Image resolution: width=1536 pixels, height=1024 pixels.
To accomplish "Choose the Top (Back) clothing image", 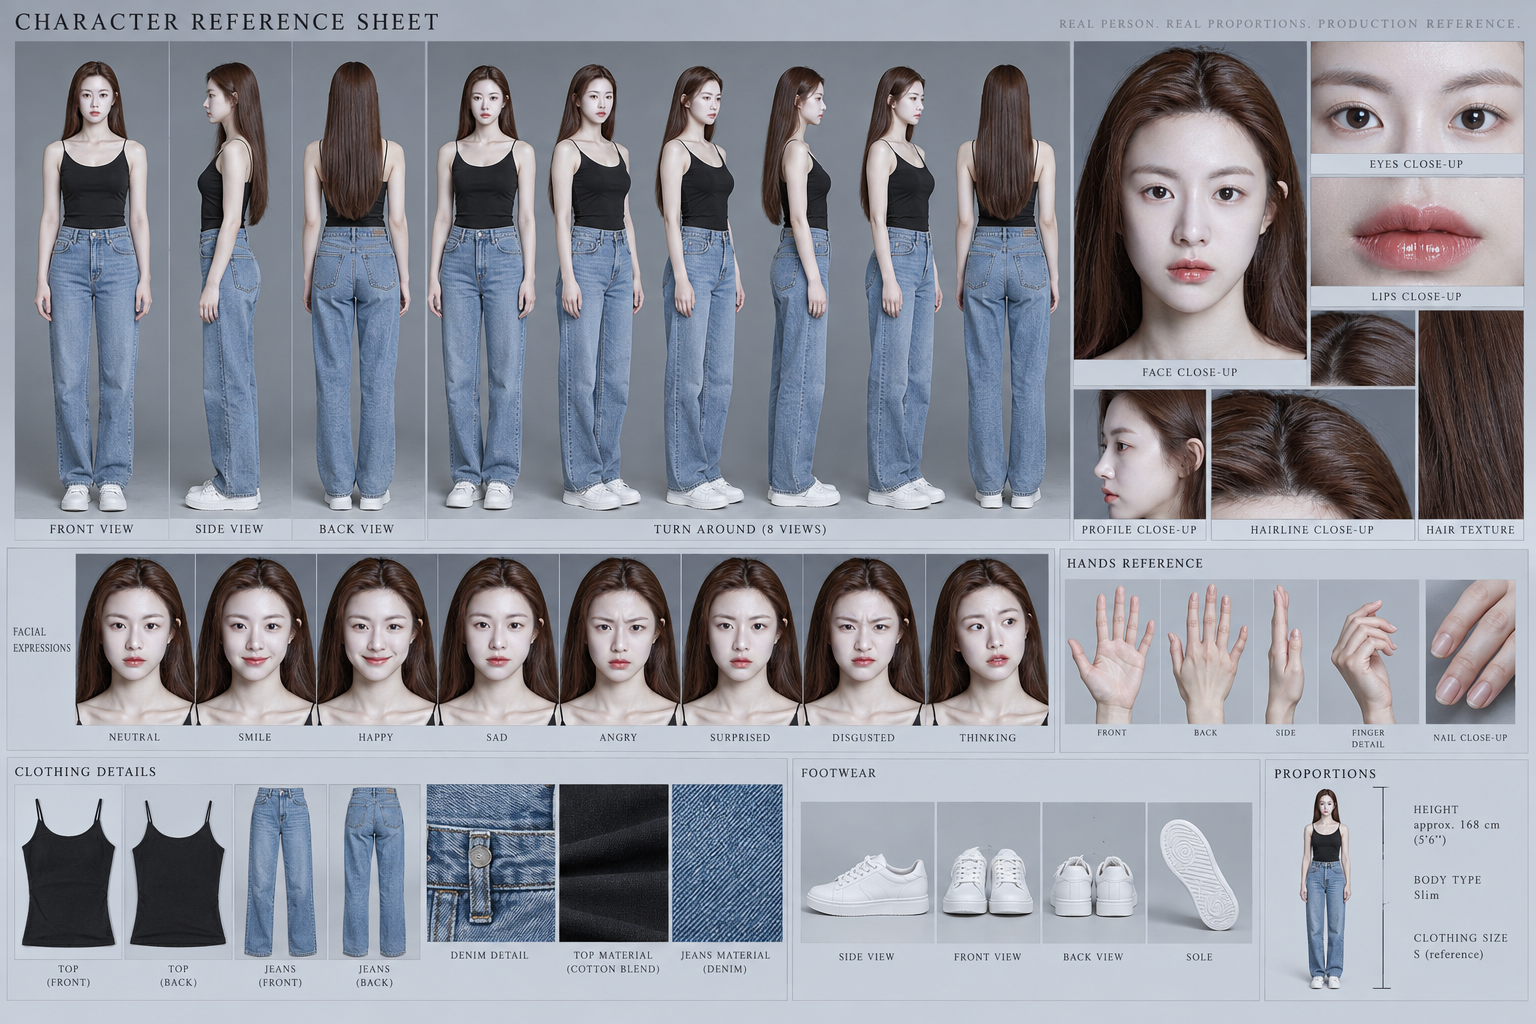I will point(179,872).
